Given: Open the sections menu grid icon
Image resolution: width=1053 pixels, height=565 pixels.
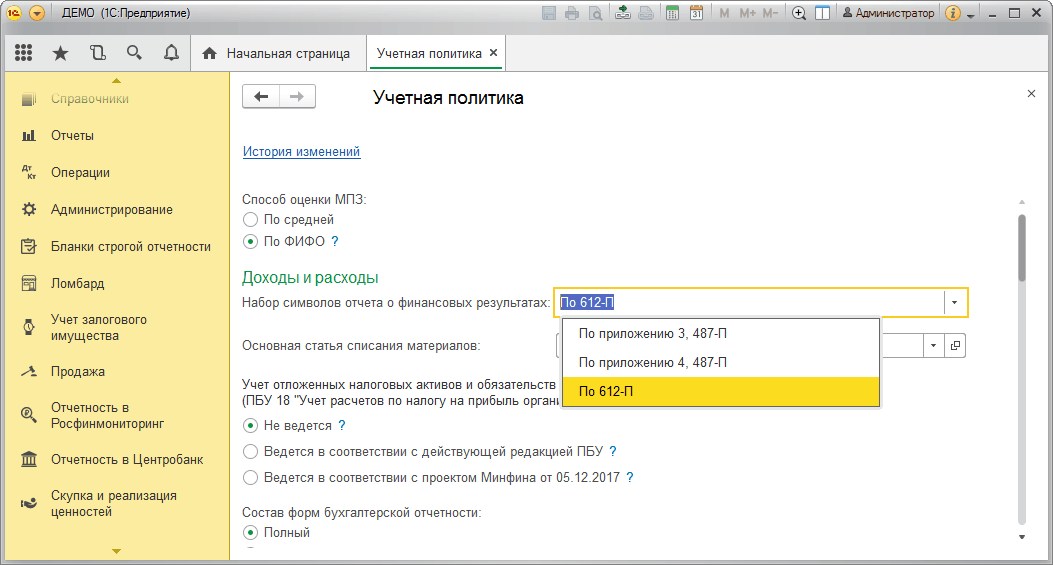Looking at the screenshot, I should [24, 53].
